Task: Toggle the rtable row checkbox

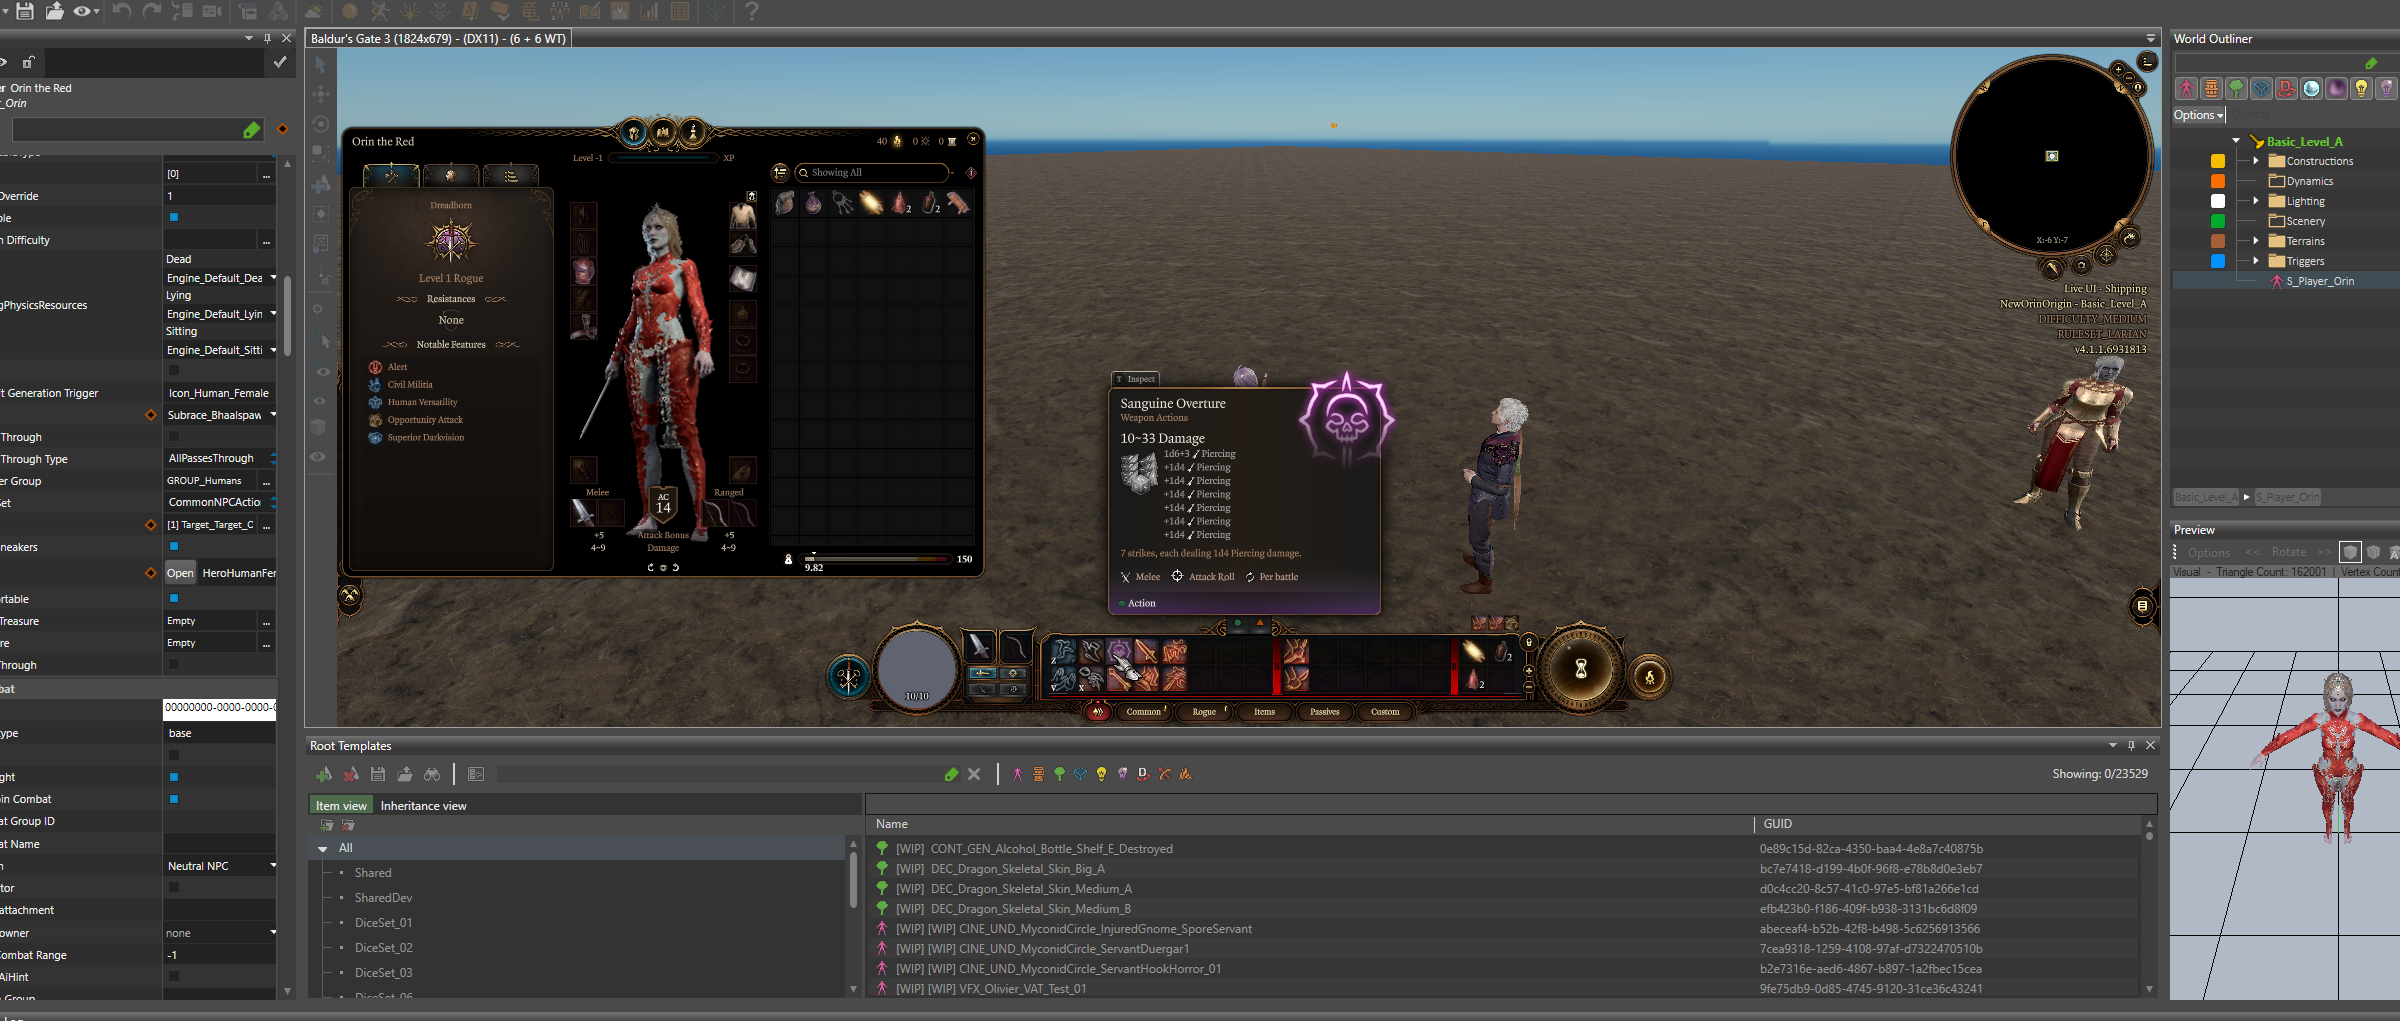Action: [174, 598]
